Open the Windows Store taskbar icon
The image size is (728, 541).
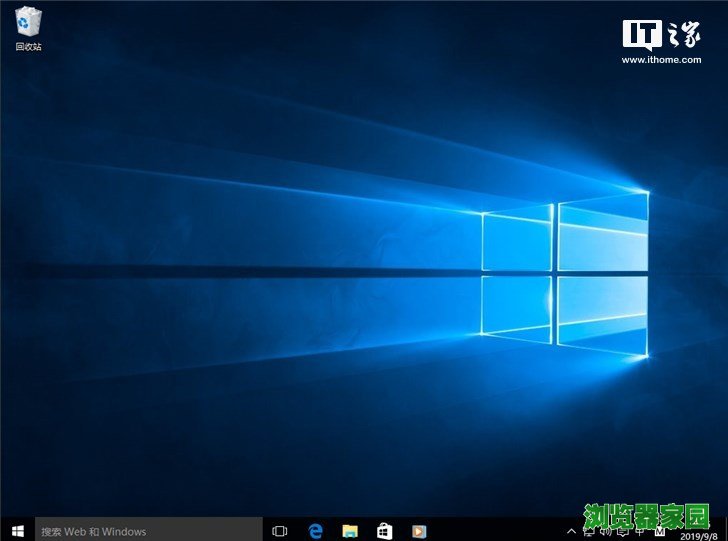pyautogui.click(x=384, y=530)
